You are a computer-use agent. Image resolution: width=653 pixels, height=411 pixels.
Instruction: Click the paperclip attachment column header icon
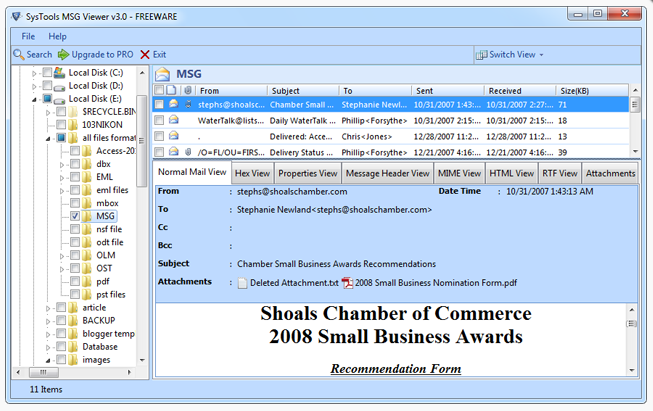[x=188, y=90]
